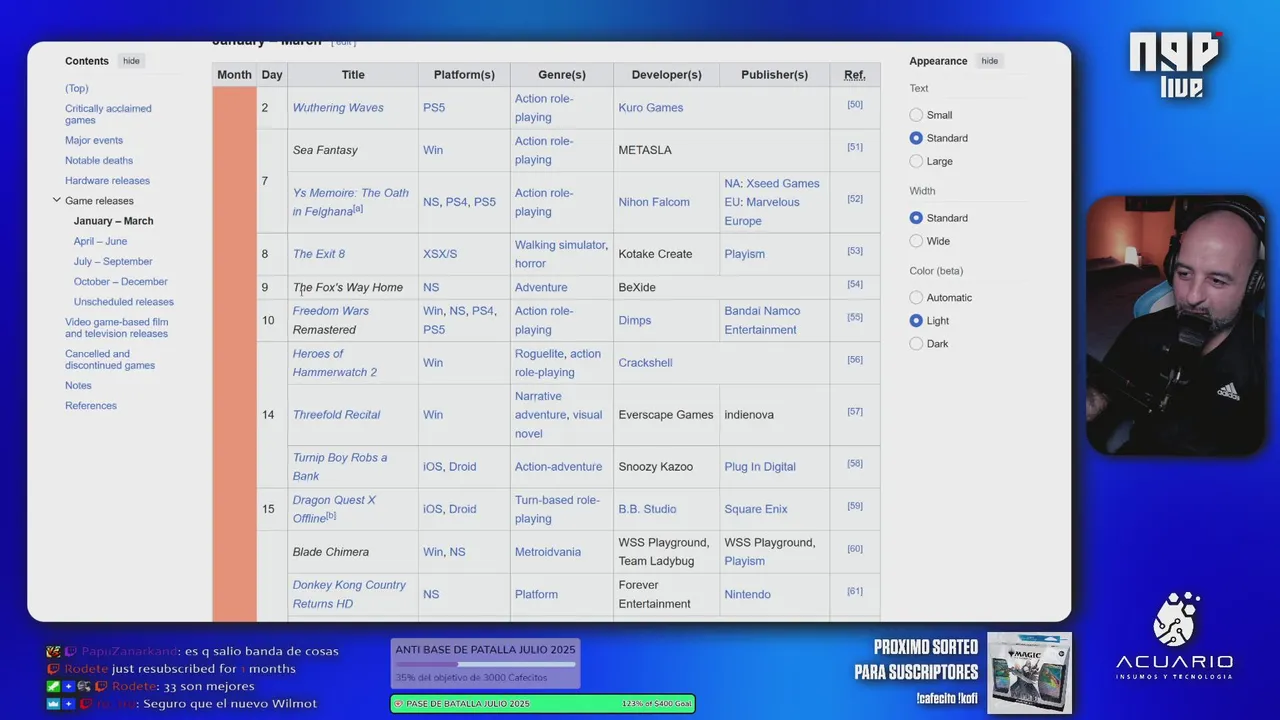Open reference [50] citation
1280x720 pixels.
point(855,105)
